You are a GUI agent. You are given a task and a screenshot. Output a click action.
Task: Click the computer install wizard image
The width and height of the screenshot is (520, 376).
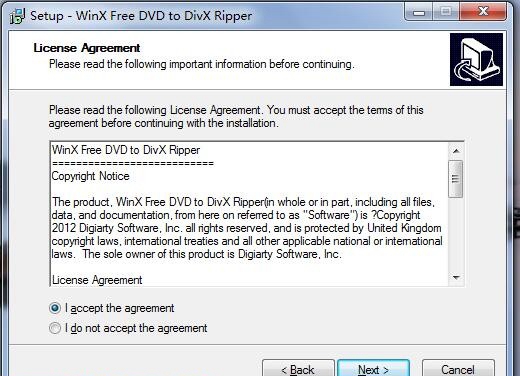(476, 59)
